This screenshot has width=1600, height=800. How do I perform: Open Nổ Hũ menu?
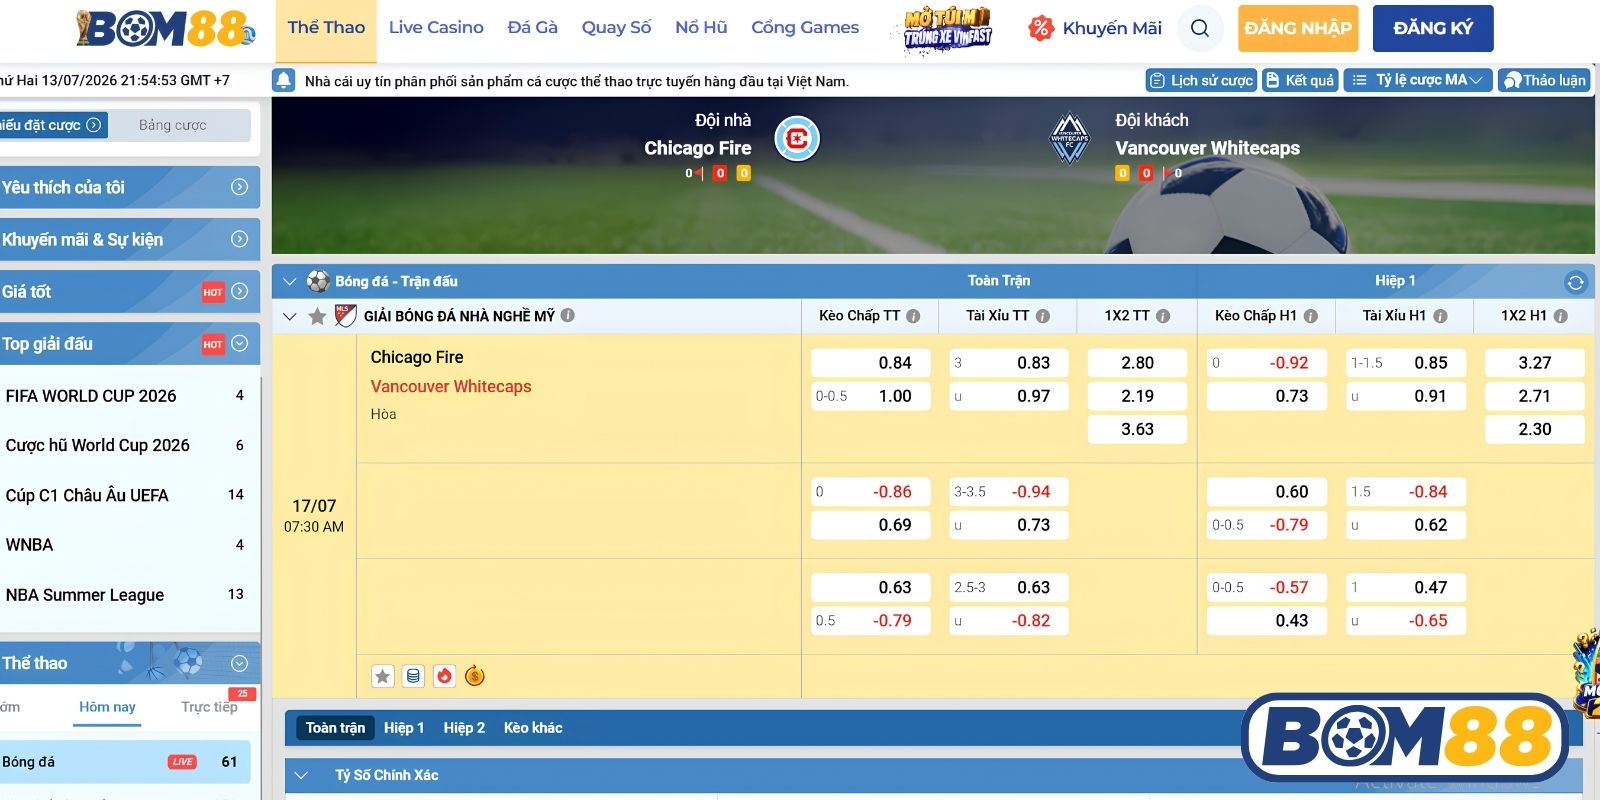[x=701, y=28]
